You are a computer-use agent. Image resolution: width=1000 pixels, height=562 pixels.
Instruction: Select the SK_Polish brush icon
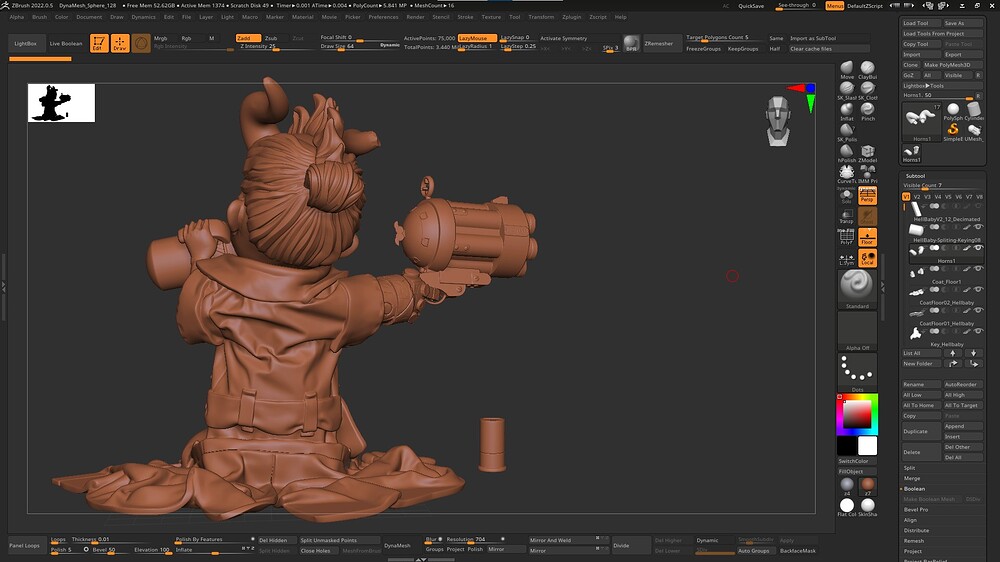[x=846, y=130]
